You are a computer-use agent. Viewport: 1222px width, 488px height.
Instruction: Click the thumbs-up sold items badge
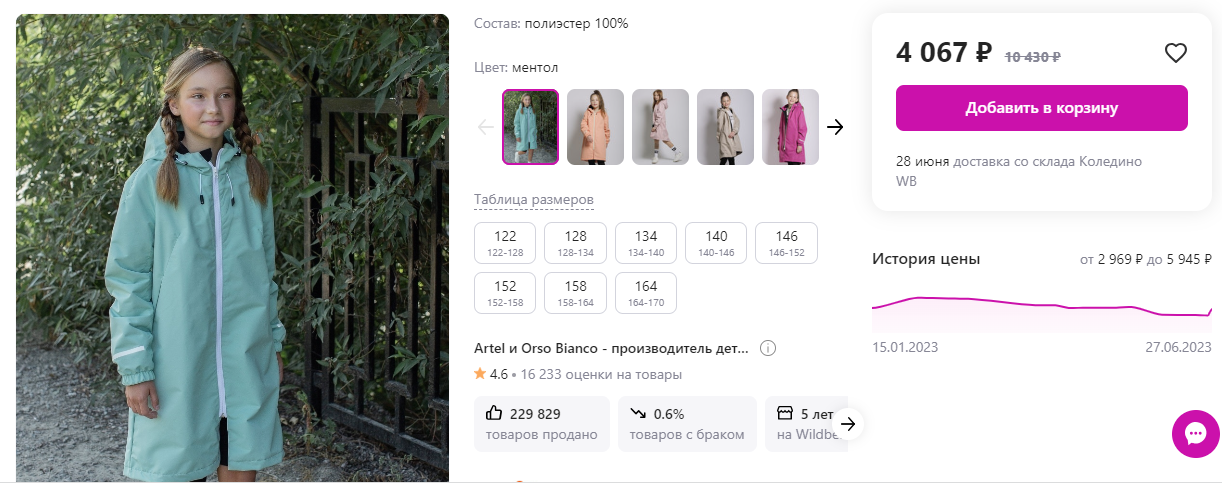(x=541, y=424)
